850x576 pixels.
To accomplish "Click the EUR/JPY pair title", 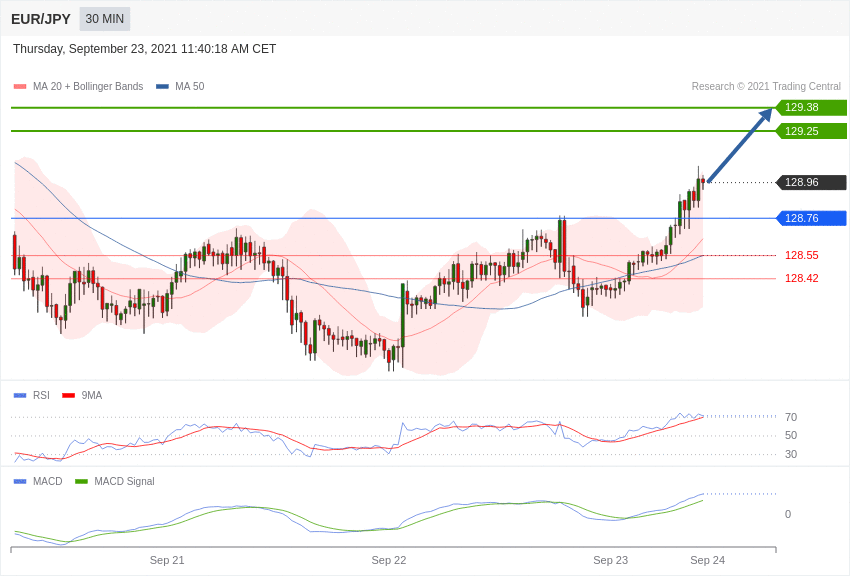I will pyautogui.click(x=41, y=19).
